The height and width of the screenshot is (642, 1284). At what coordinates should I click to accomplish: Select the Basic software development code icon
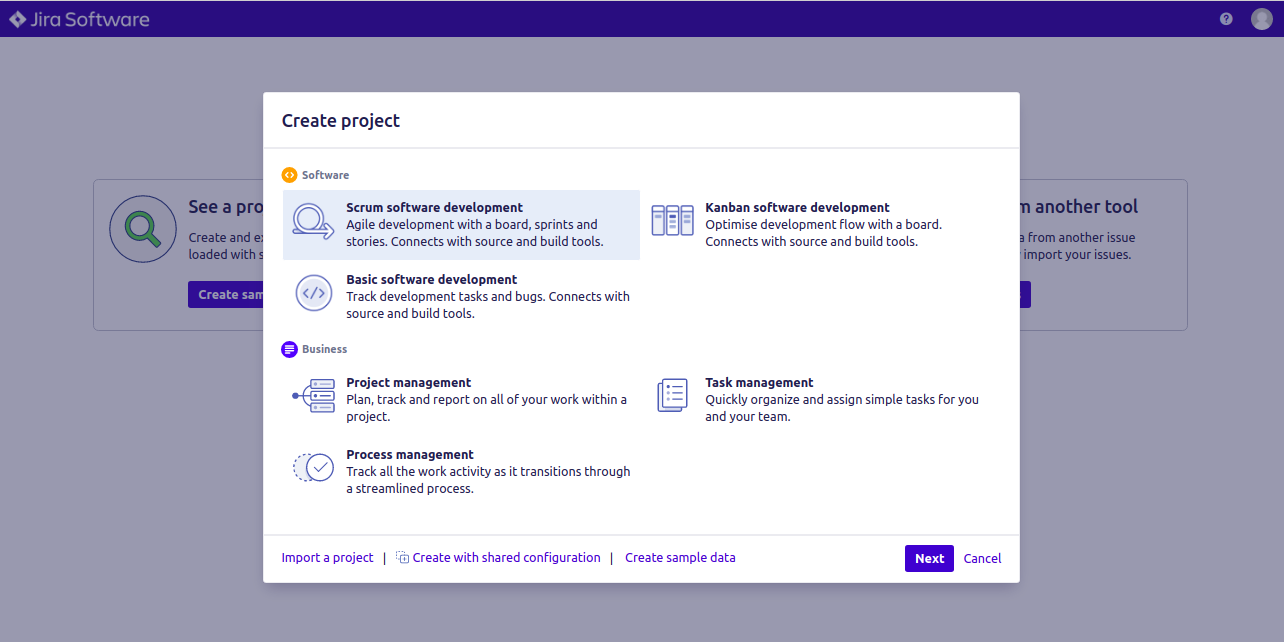click(313, 293)
